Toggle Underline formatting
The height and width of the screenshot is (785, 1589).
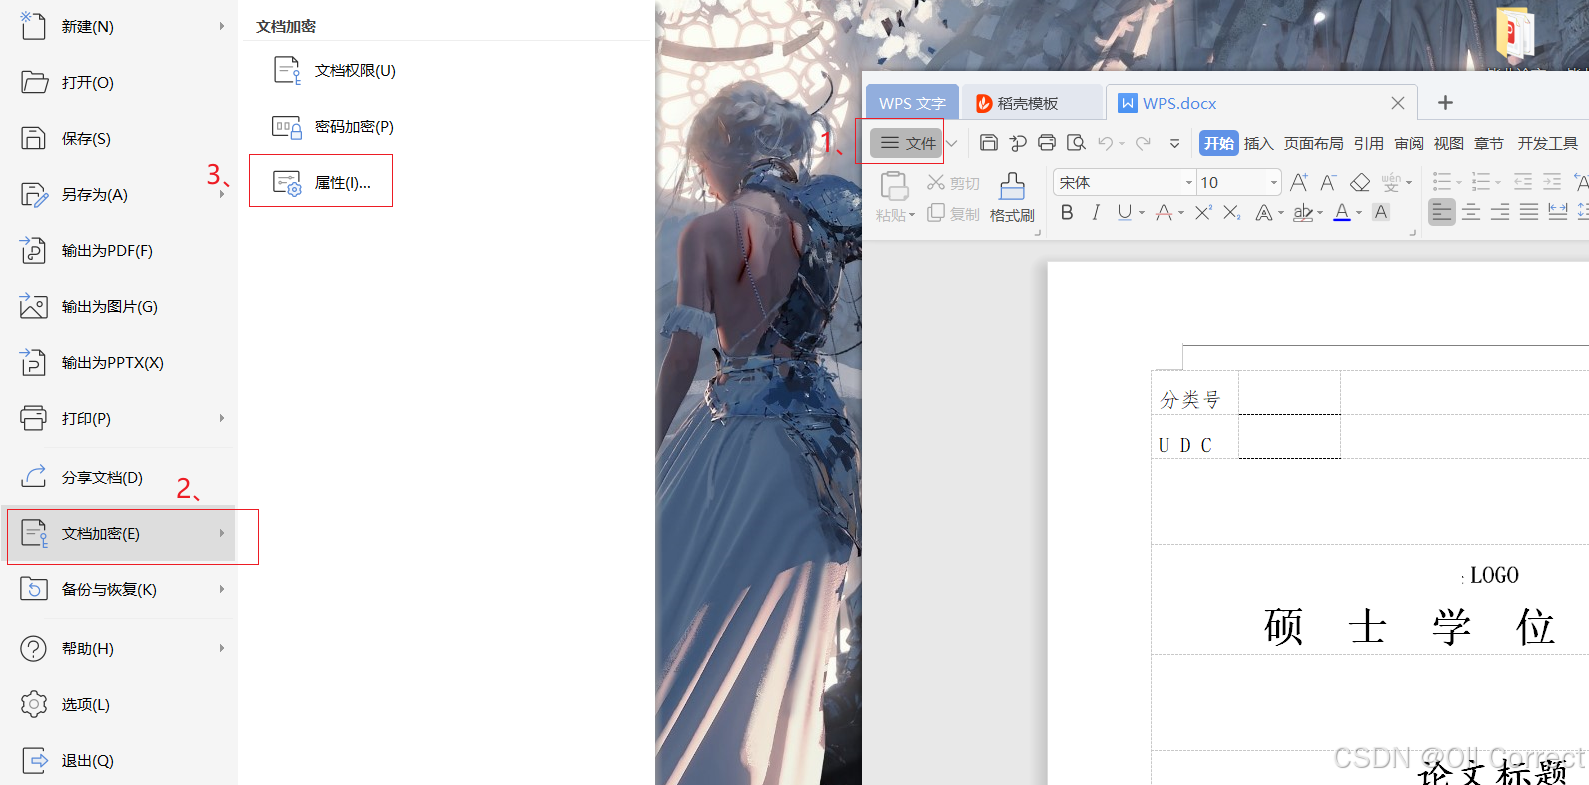coord(1125,212)
